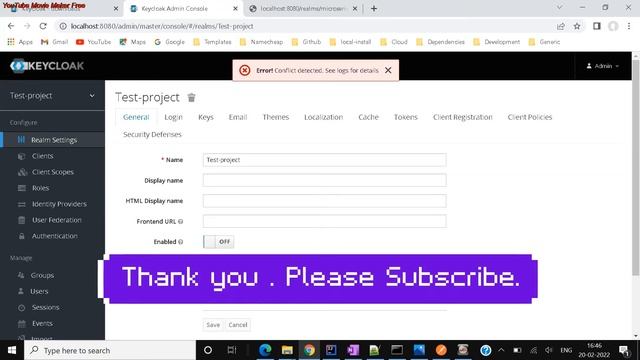Switch to the General tab
Viewport: 640px width, 360px height.
[x=136, y=117]
